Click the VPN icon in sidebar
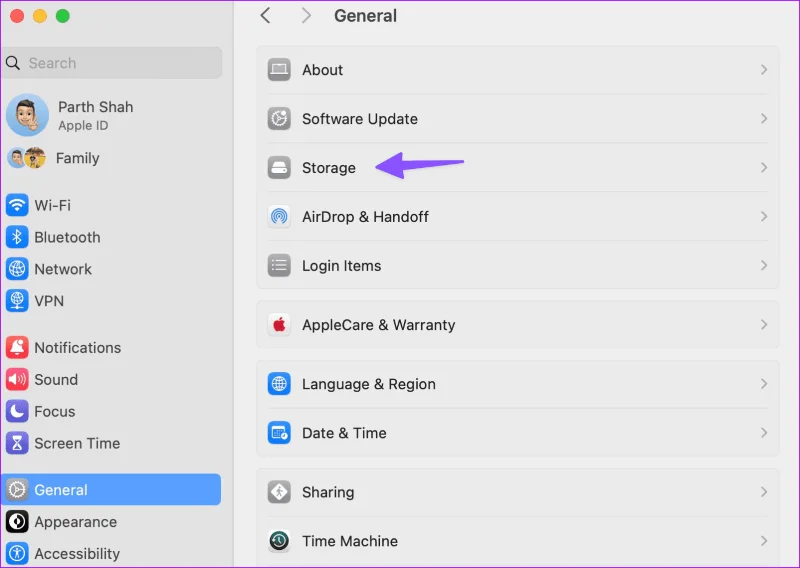The image size is (800, 568). 17,301
